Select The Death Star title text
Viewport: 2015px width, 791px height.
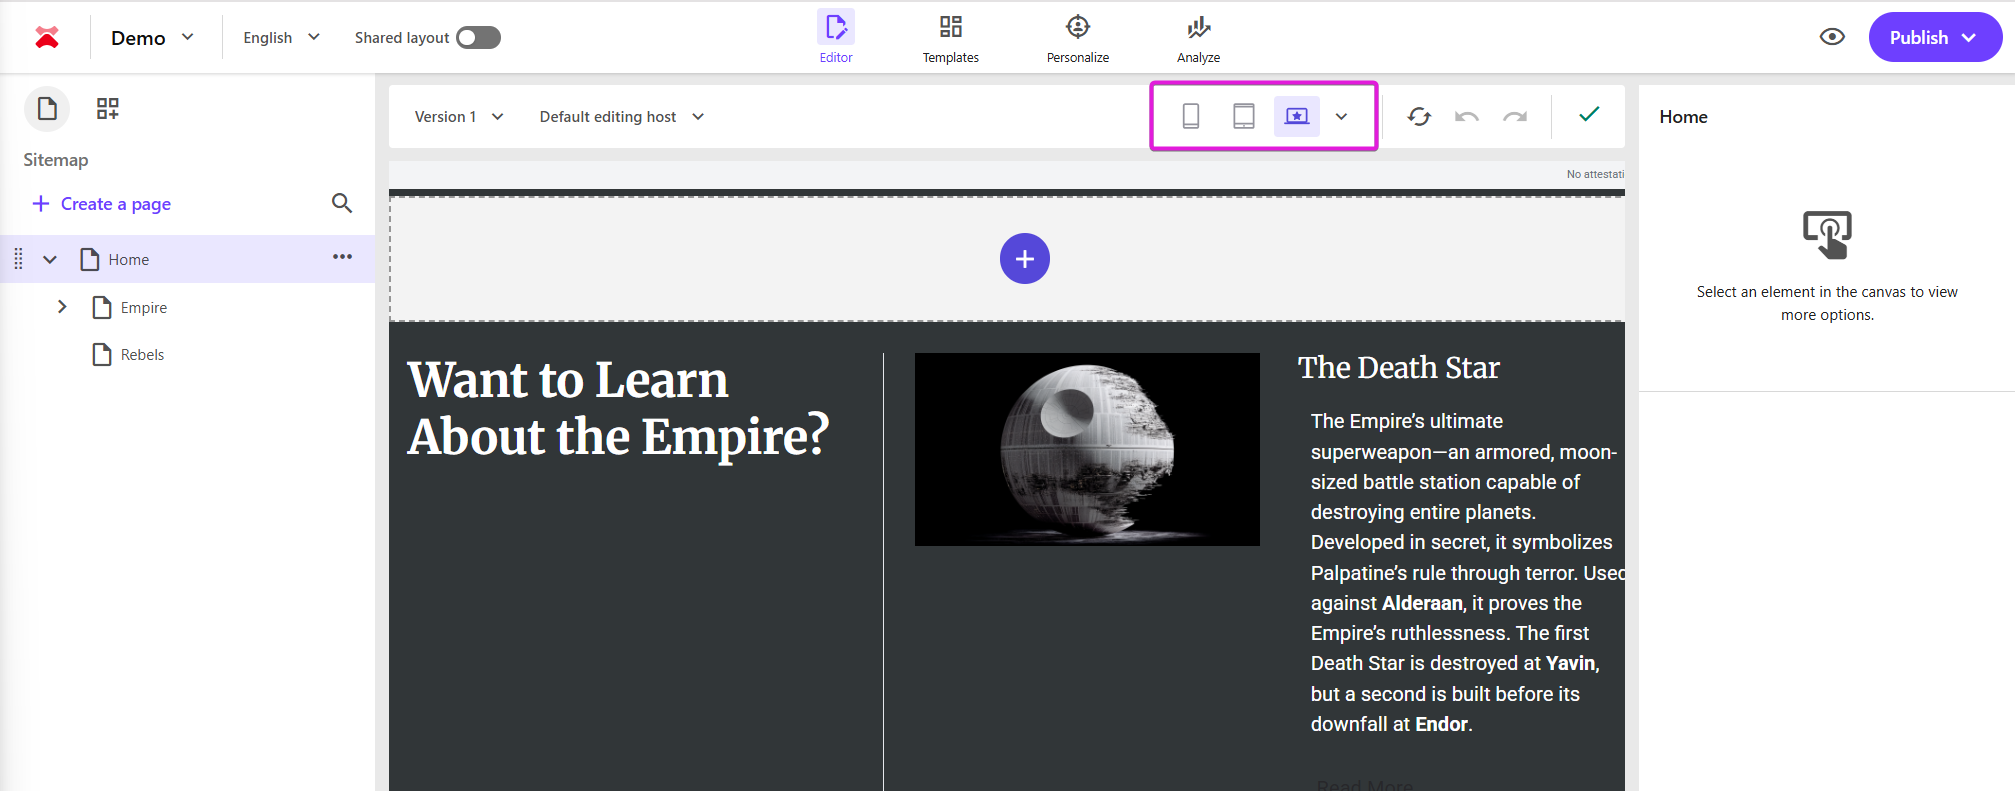click(1399, 368)
